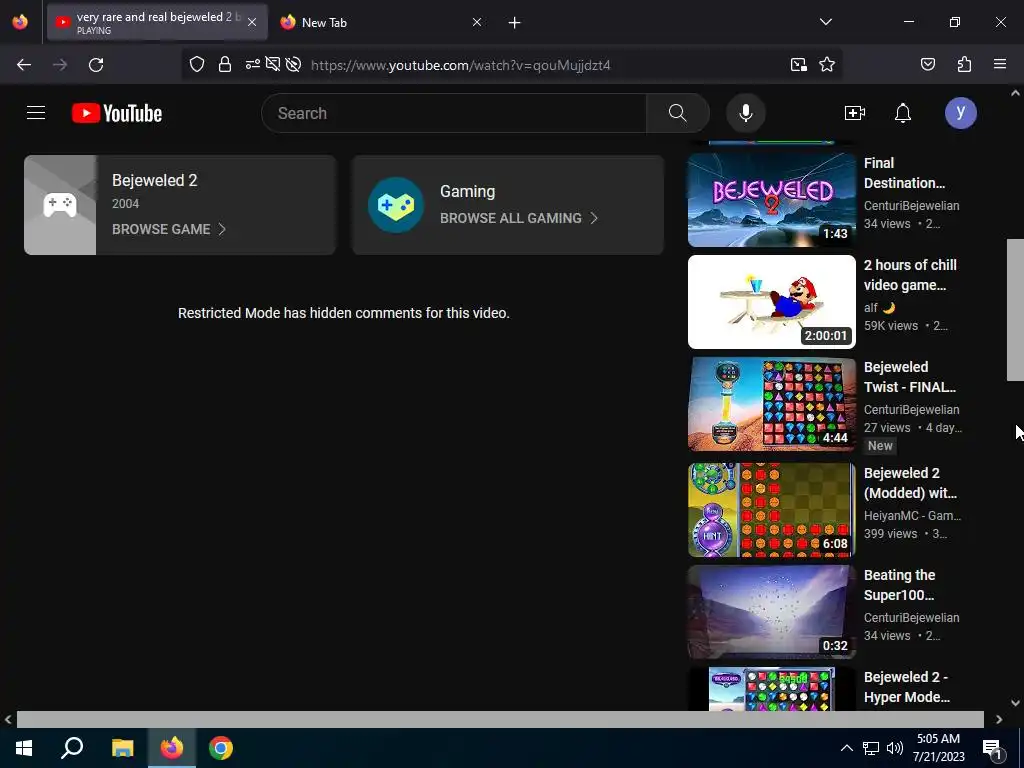Open site permissions icon in address bar
Screen dimensions: 1024x768
[253, 65]
